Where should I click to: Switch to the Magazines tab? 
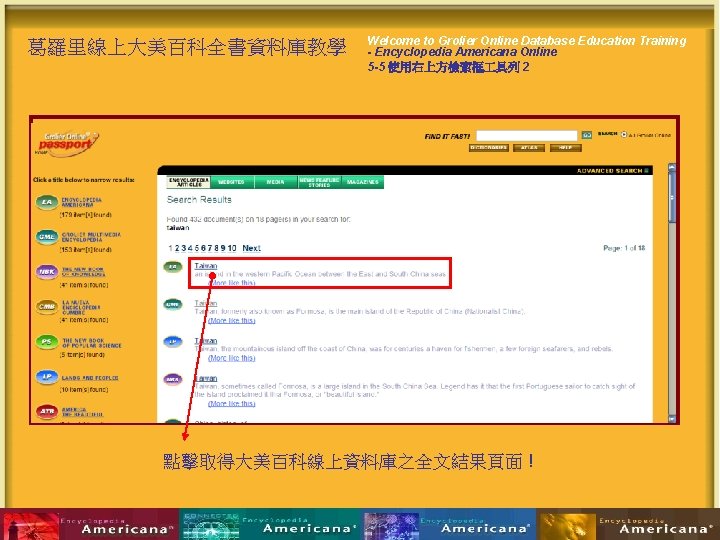362,182
